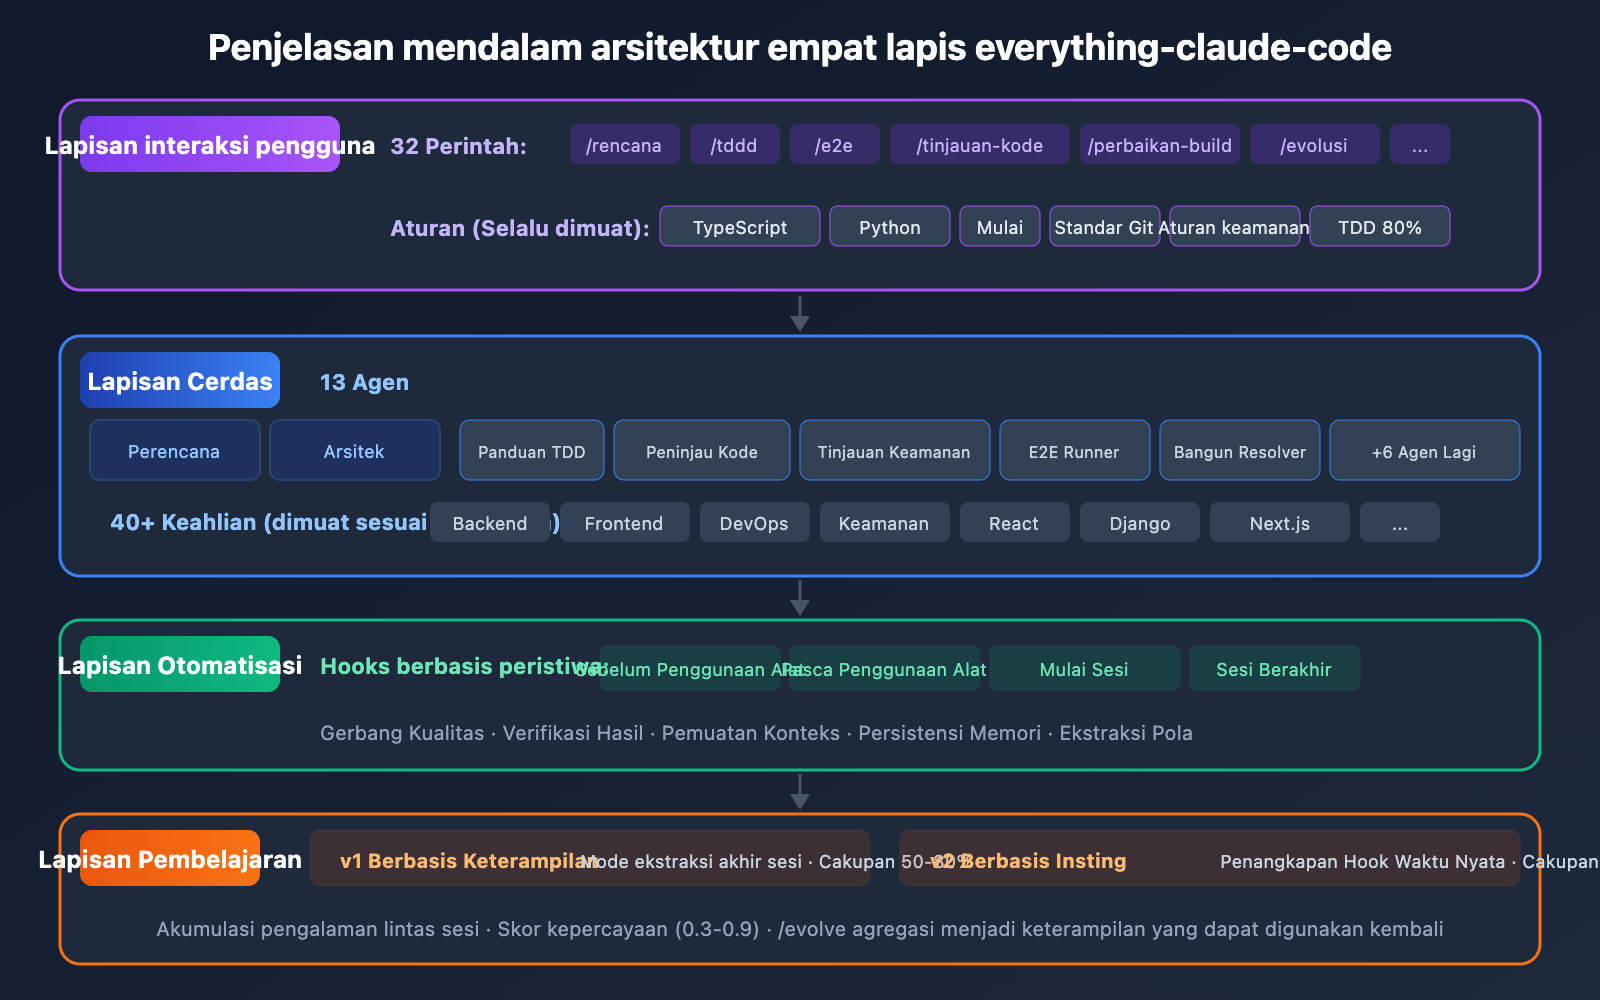Click the /rencana command chip
The width and height of the screenshot is (1600, 1000).
pyautogui.click(x=624, y=144)
